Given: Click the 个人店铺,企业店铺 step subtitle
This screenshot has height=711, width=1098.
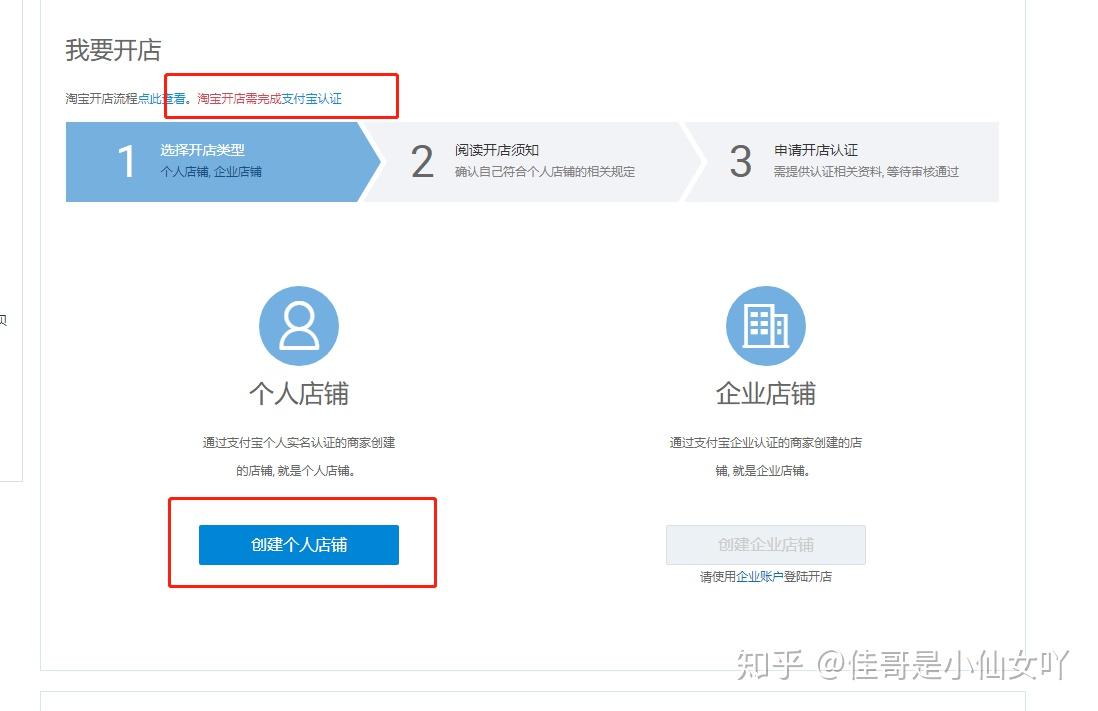Looking at the screenshot, I should point(211,172).
